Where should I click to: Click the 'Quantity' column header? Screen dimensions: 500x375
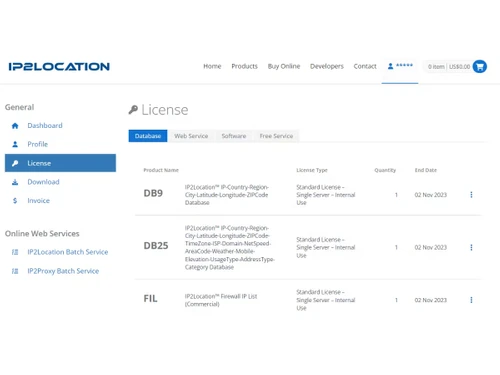pos(385,170)
